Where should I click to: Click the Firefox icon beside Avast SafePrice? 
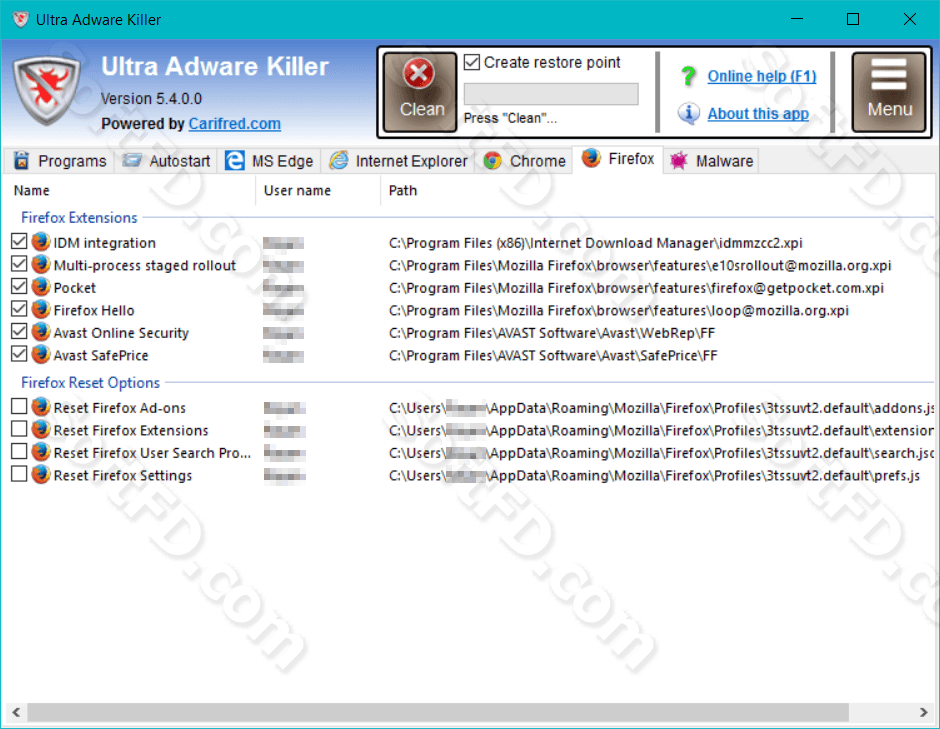point(41,354)
